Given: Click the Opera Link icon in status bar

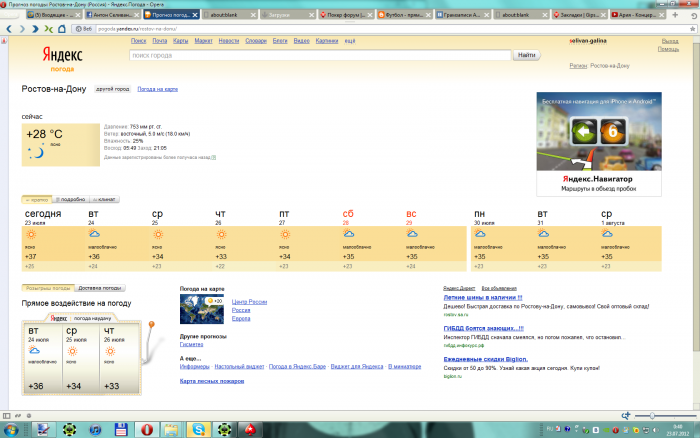Looking at the screenshot, I should (18, 416).
